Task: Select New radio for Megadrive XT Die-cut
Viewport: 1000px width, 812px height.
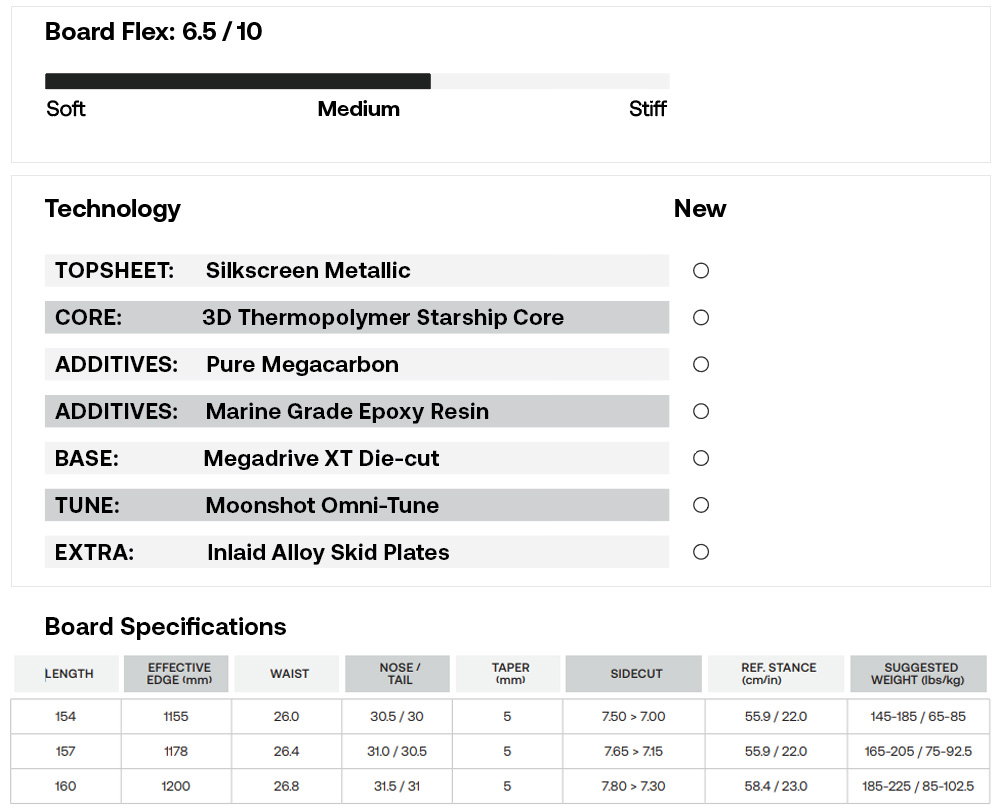Action: click(701, 458)
